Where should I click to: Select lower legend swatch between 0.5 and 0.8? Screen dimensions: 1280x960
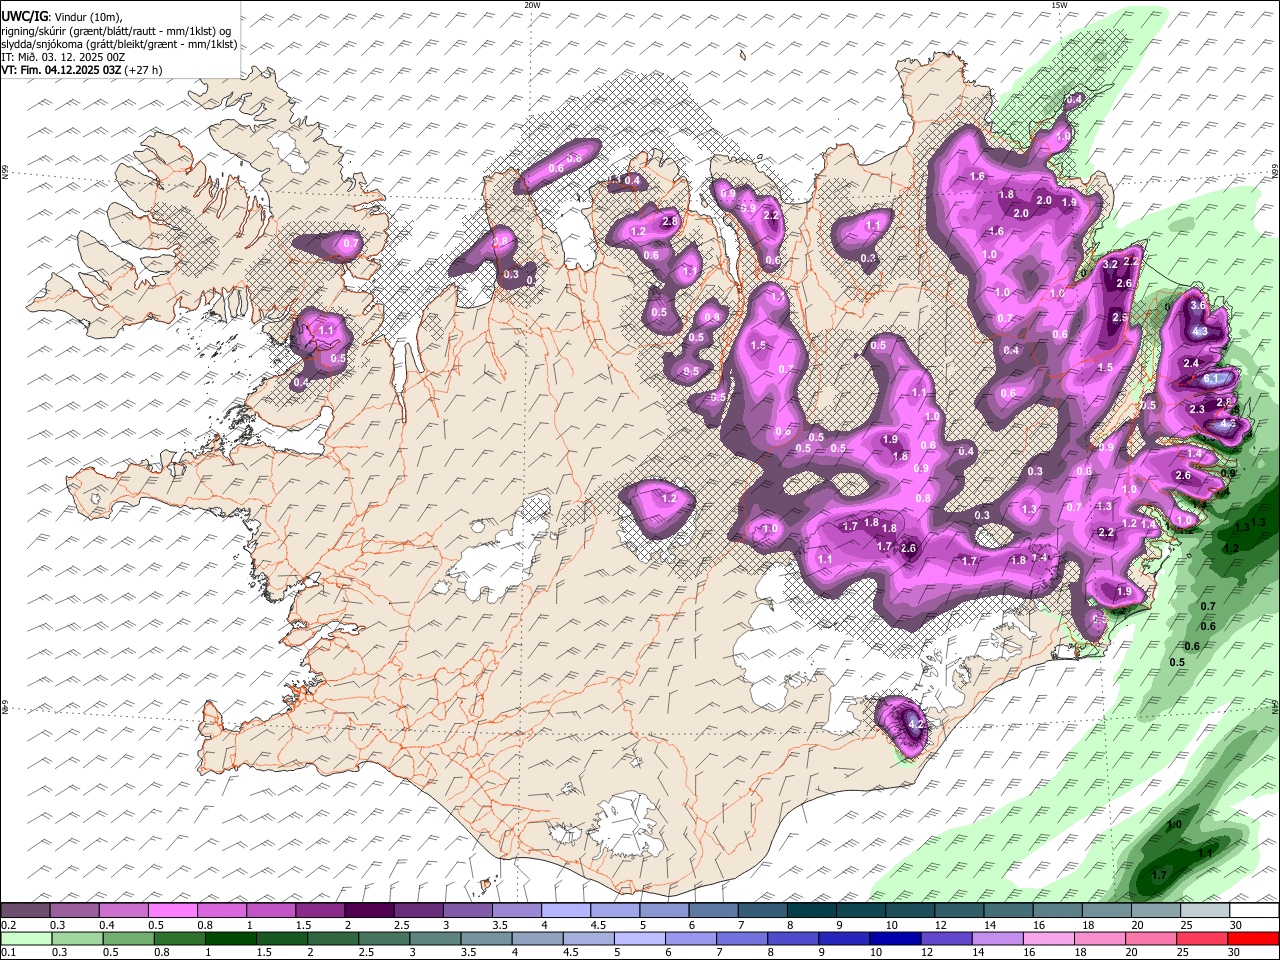pyautogui.click(x=129, y=938)
